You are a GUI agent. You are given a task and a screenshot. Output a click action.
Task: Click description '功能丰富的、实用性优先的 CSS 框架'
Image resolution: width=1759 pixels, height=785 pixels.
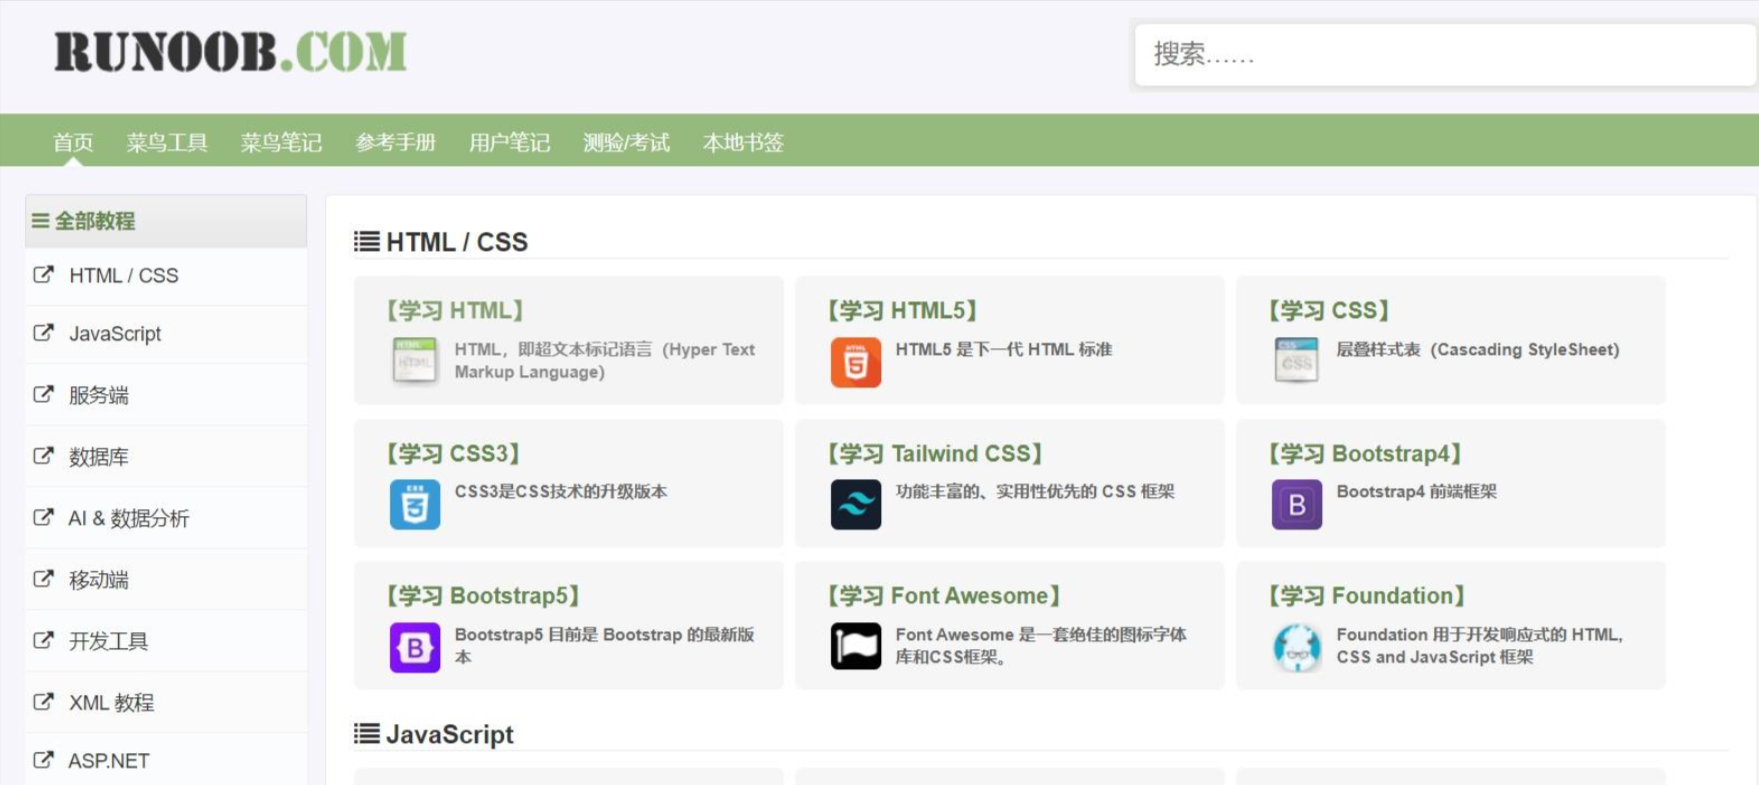[x=1035, y=491]
